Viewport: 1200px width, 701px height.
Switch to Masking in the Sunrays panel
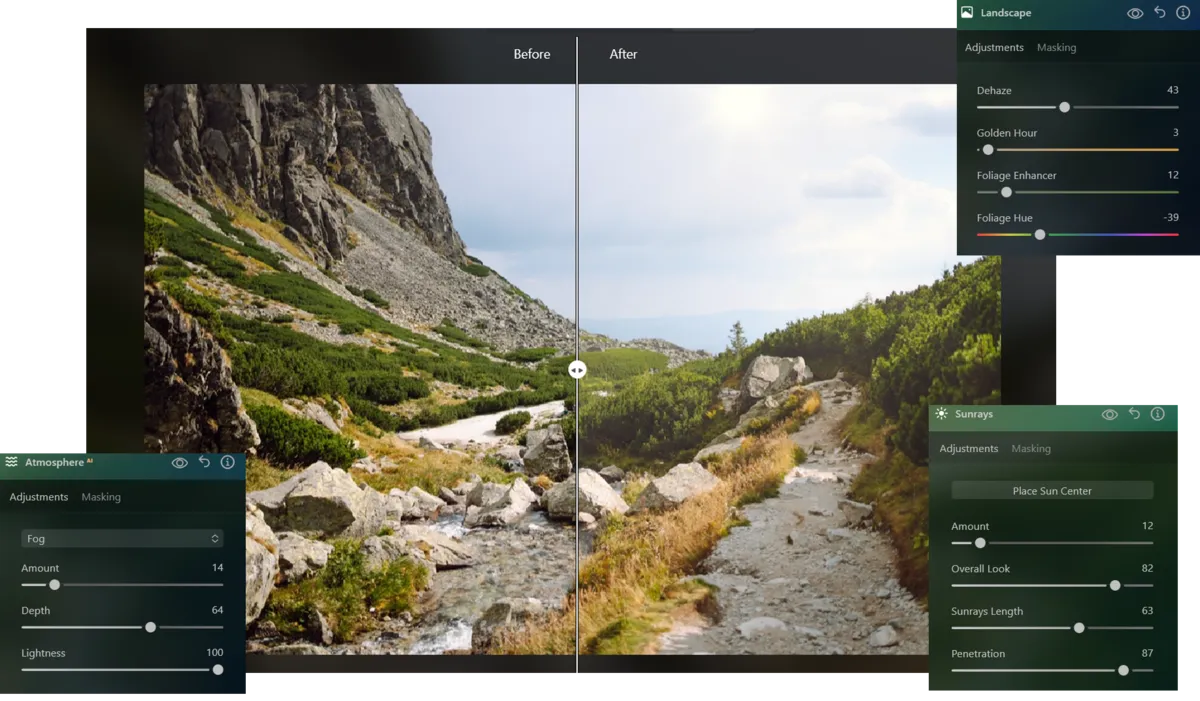[x=1031, y=448]
